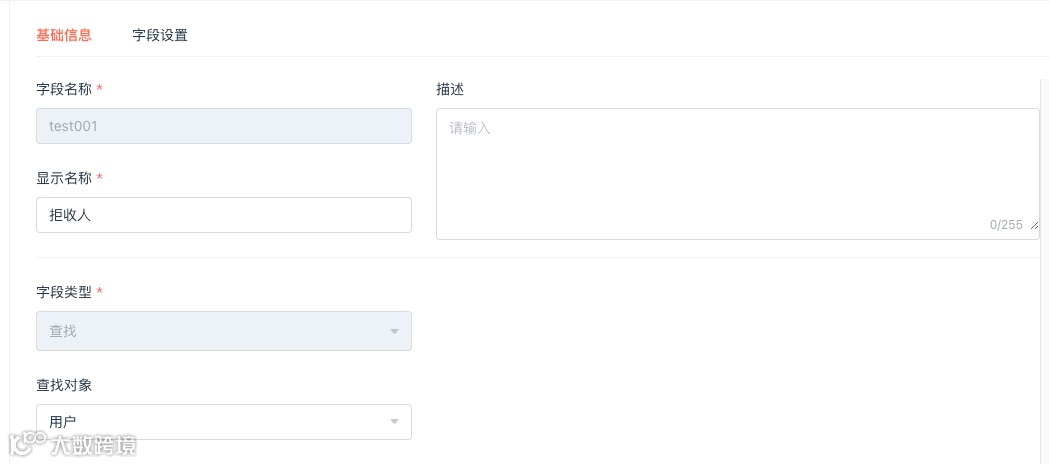This screenshot has height=464, width=1049.
Task: Click the 字段类型 label
Action: [64, 292]
